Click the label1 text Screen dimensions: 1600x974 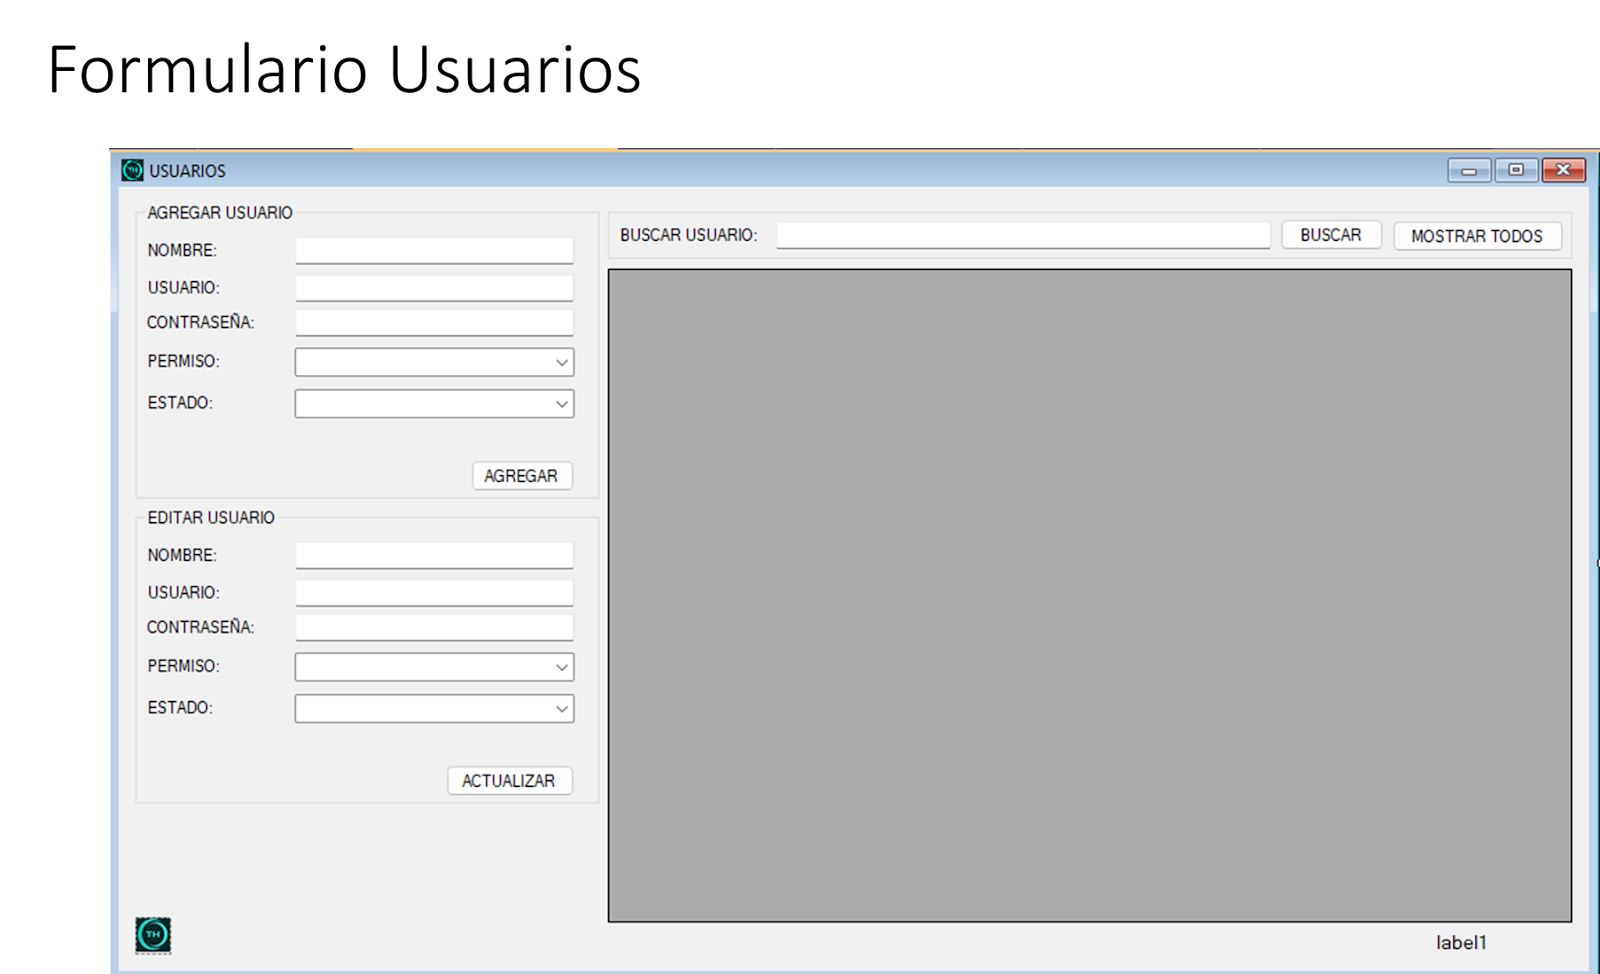1461,942
